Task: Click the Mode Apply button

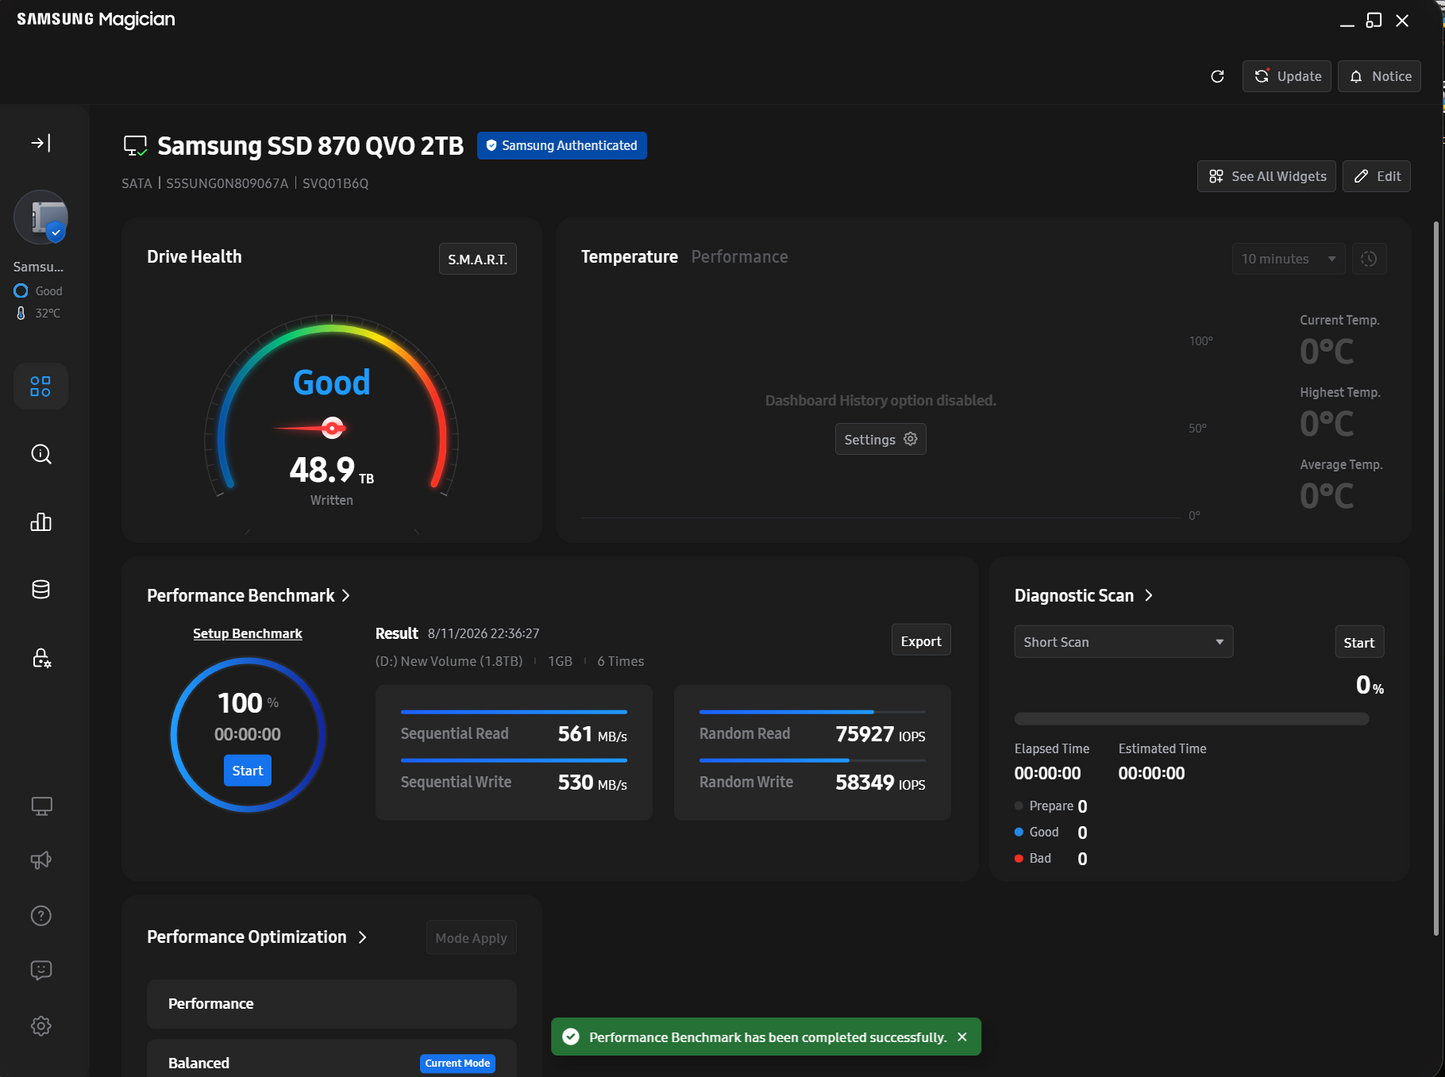Action: coord(472,937)
